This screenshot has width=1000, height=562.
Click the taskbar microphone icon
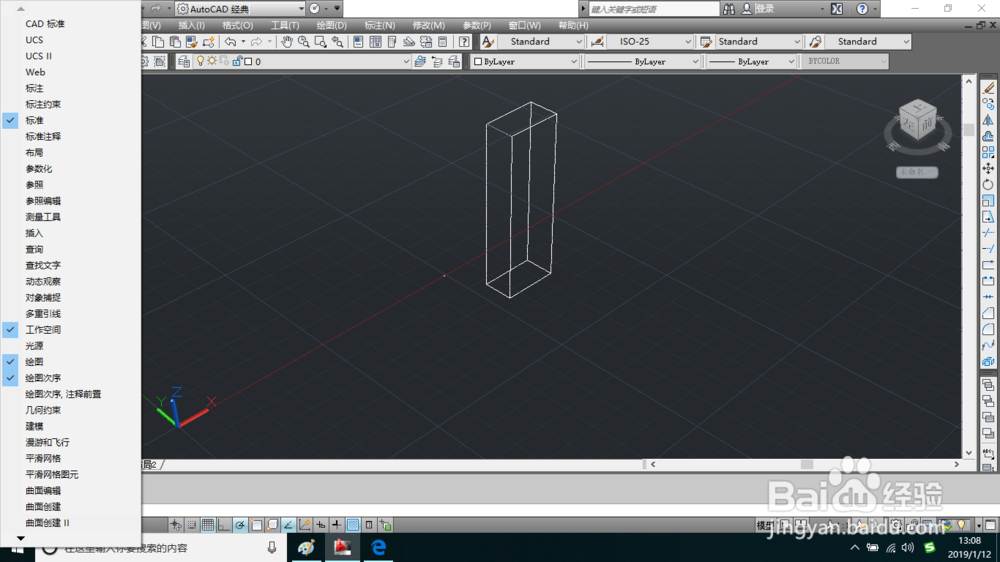(272, 547)
